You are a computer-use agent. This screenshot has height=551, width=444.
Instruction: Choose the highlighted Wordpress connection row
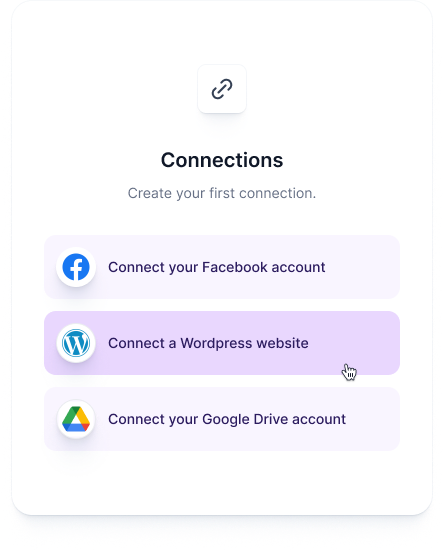(222, 343)
